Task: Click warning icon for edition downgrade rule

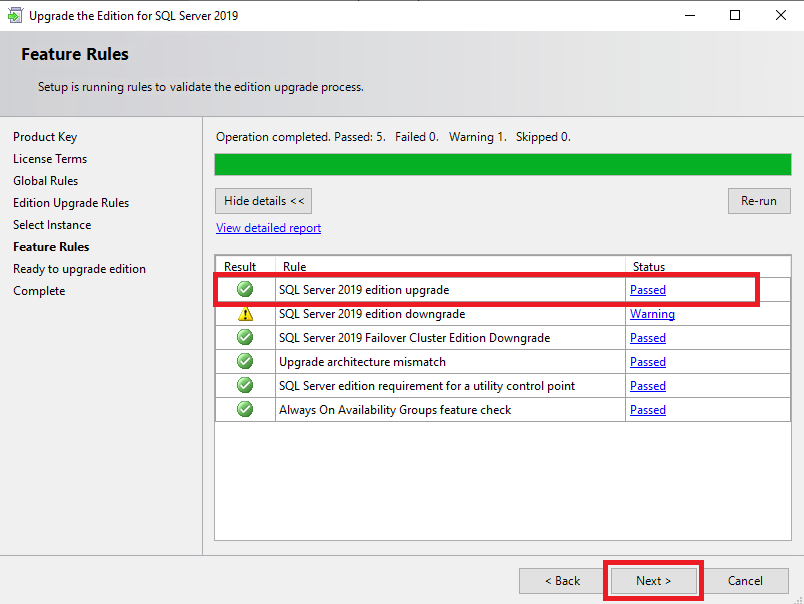Action: (245, 313)
